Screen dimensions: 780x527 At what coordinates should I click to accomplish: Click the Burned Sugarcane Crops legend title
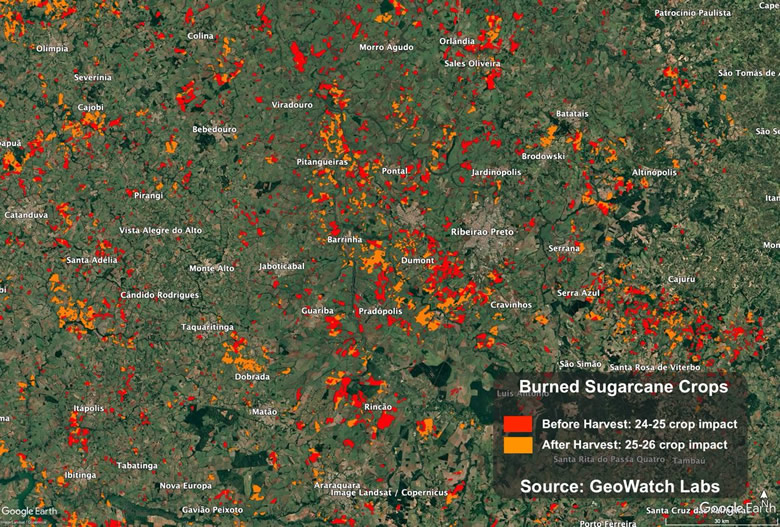pyautogui.click(x=622, y=387)
